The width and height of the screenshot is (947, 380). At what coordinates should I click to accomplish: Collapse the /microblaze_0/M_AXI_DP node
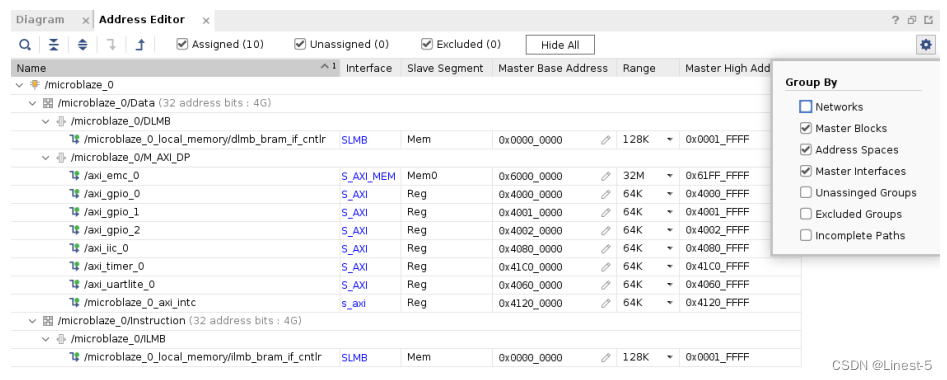[45, 158]
